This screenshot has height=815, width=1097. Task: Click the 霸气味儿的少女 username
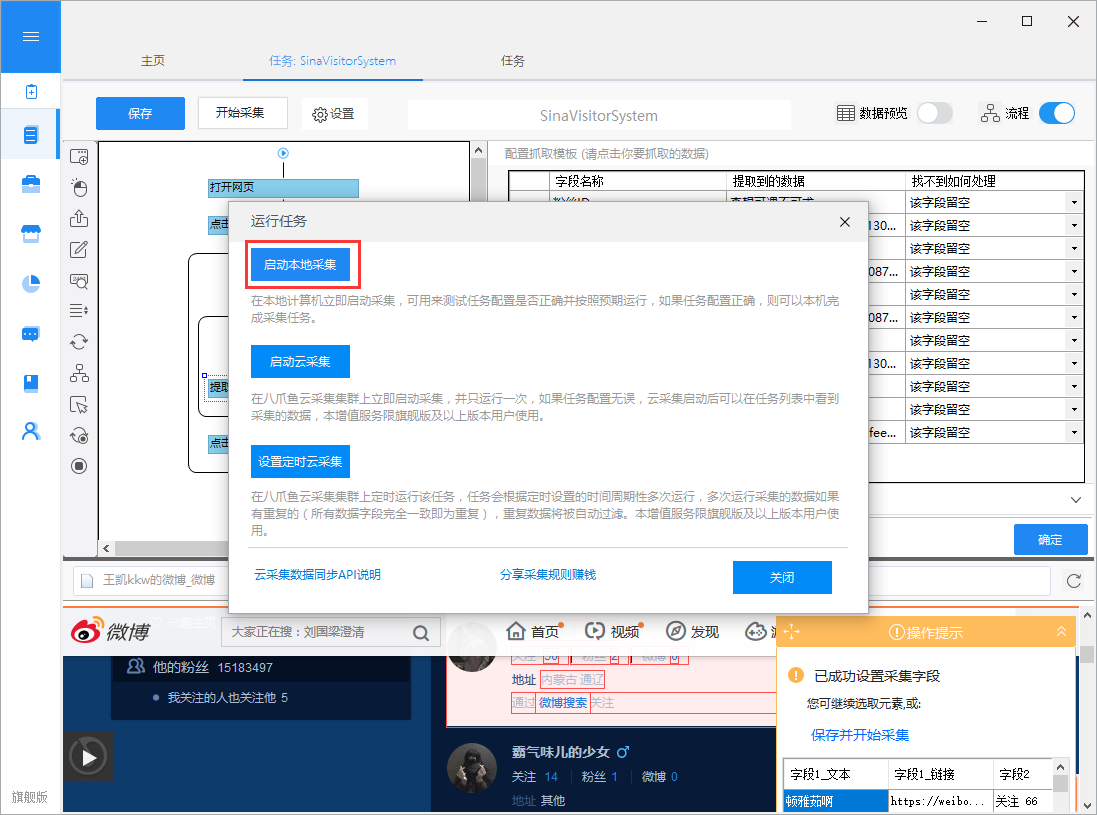click(561, 752)
